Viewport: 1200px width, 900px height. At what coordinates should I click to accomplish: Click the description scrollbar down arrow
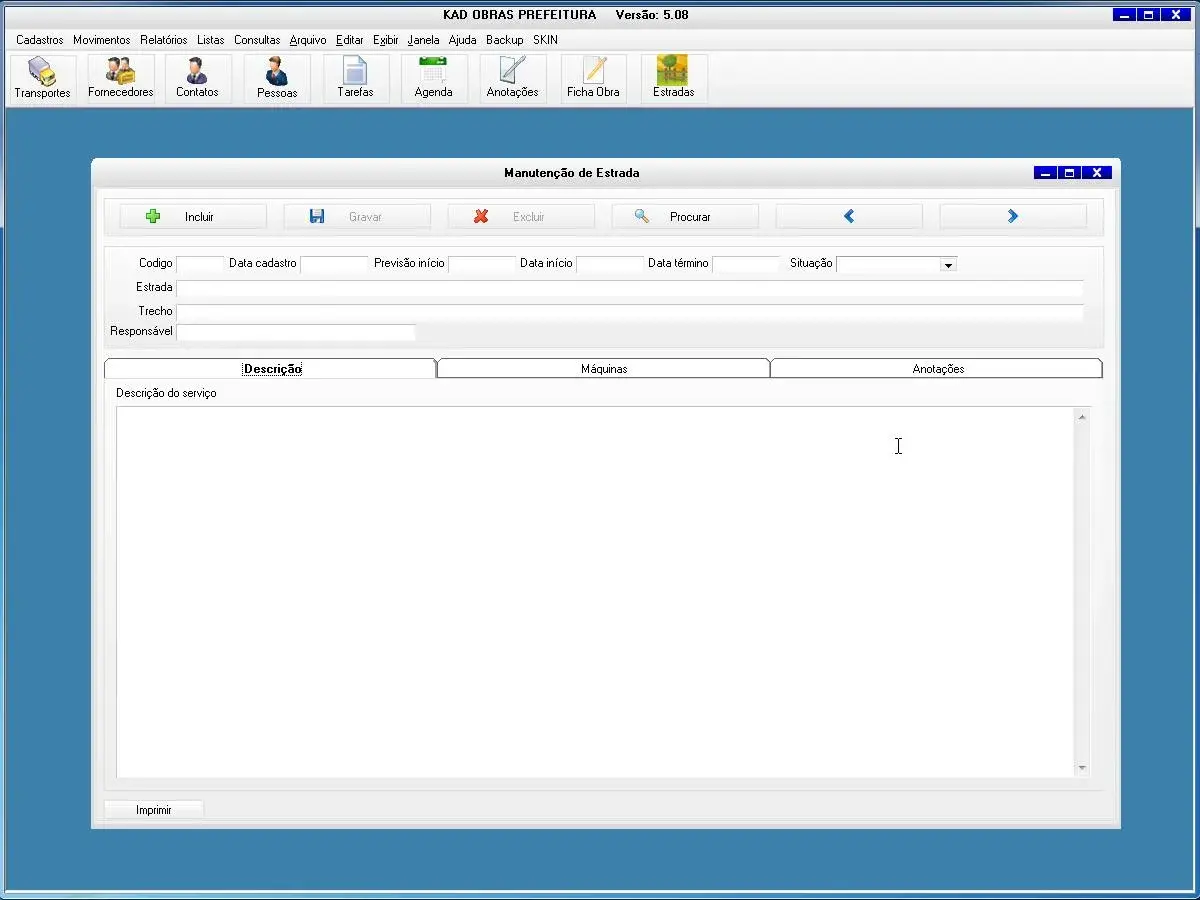click(x=1082, y=768)
